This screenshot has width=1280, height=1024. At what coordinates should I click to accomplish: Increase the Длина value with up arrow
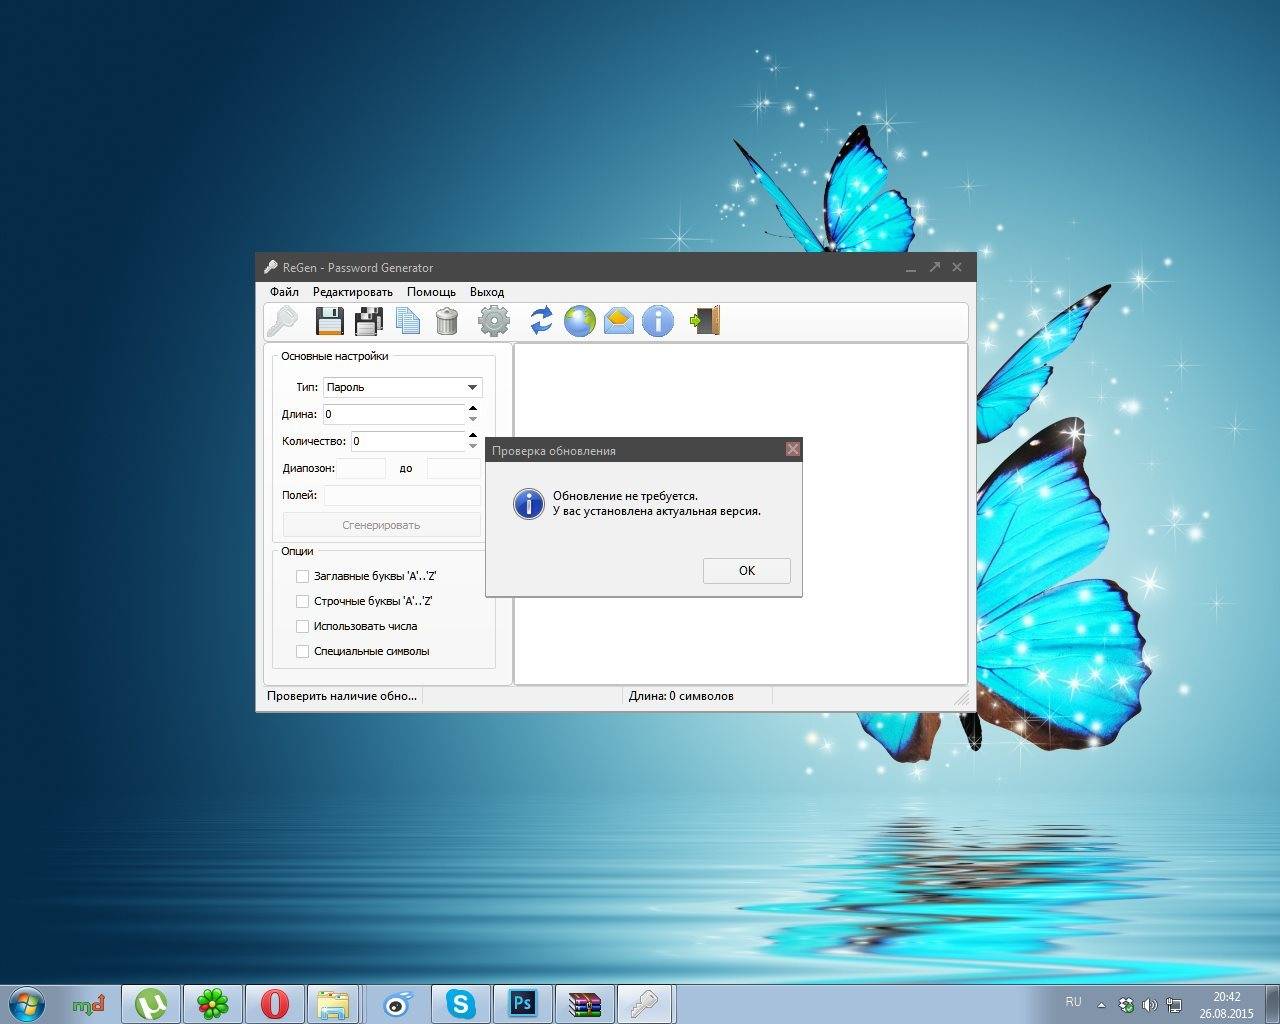tap(473, 408)
